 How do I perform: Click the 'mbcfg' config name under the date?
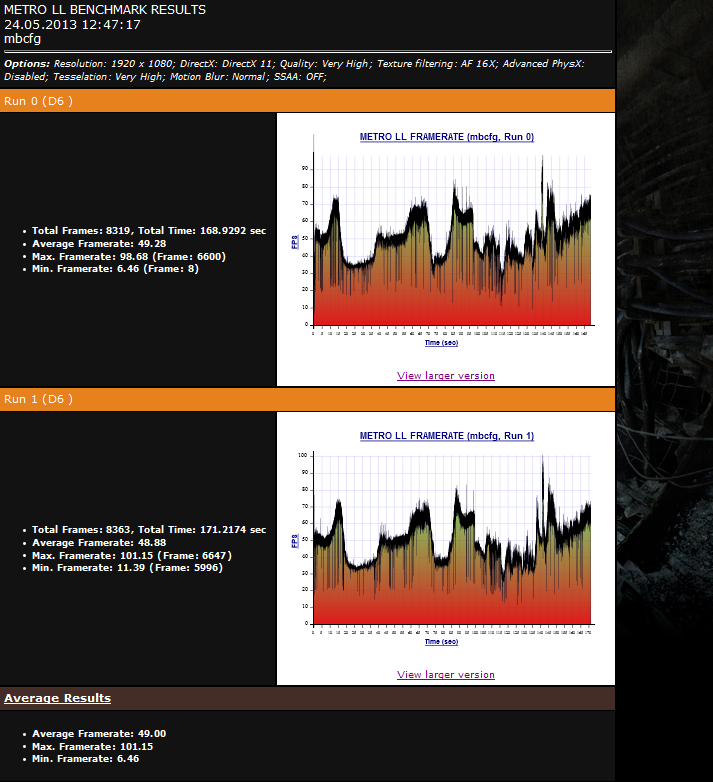(x=22, y=39)
